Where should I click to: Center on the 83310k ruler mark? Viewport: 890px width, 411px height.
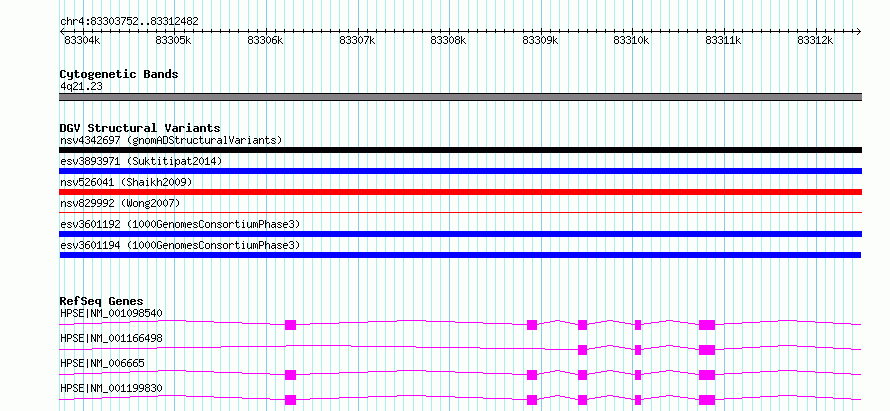click(632, 40)
